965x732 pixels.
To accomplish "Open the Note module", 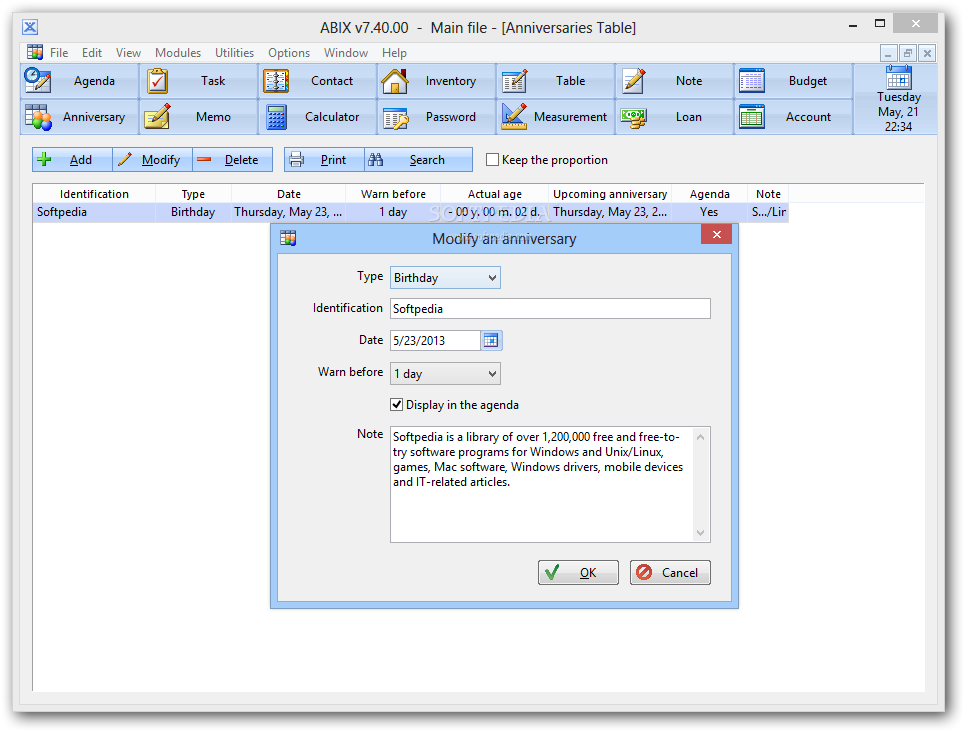I will [673, 81].
